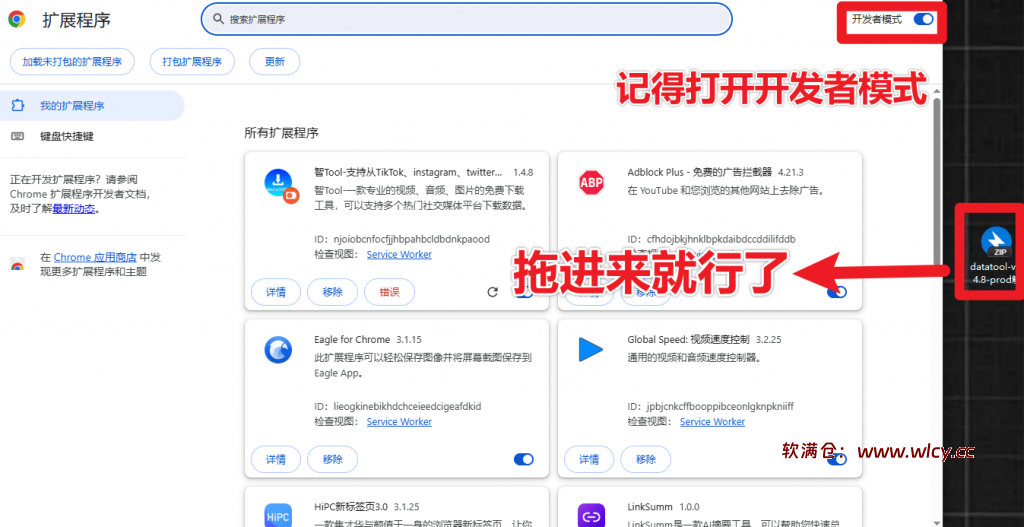
Task: Click the 我的扩展程序 puzzle icon in sidebar
Action: pos(18,105)
